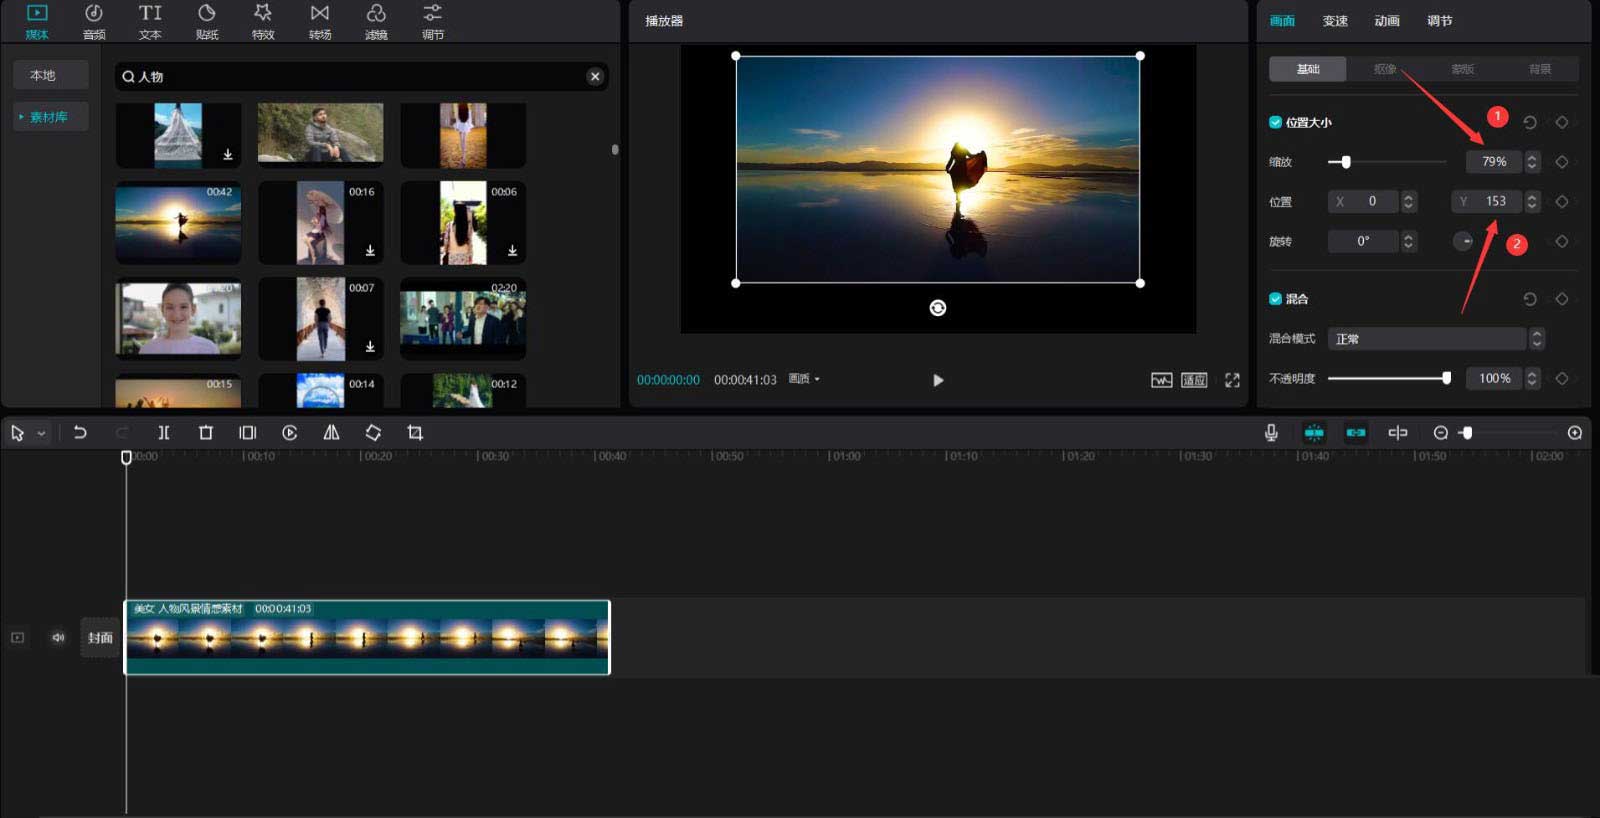The image size is (1600, 818).
Task: Click the delete trash icon in timeline toolbar
Action: pos(206,433)
